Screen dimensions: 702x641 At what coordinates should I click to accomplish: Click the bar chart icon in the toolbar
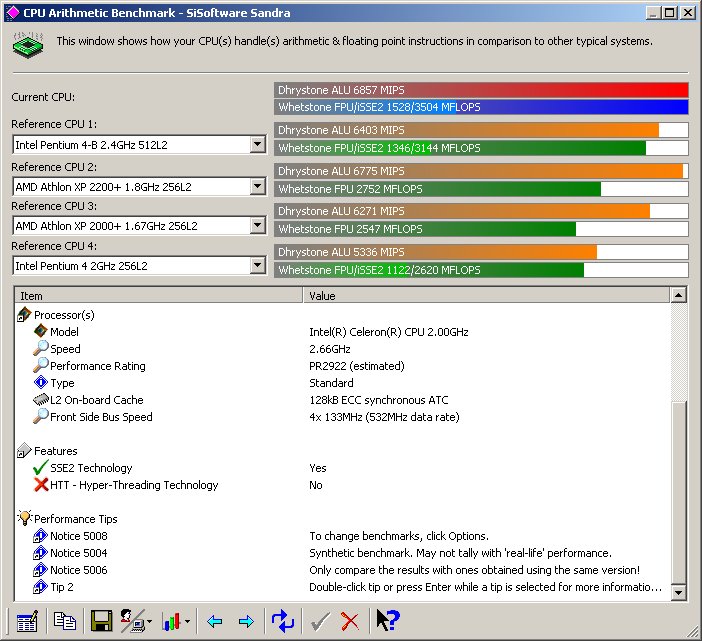(171, 621)
